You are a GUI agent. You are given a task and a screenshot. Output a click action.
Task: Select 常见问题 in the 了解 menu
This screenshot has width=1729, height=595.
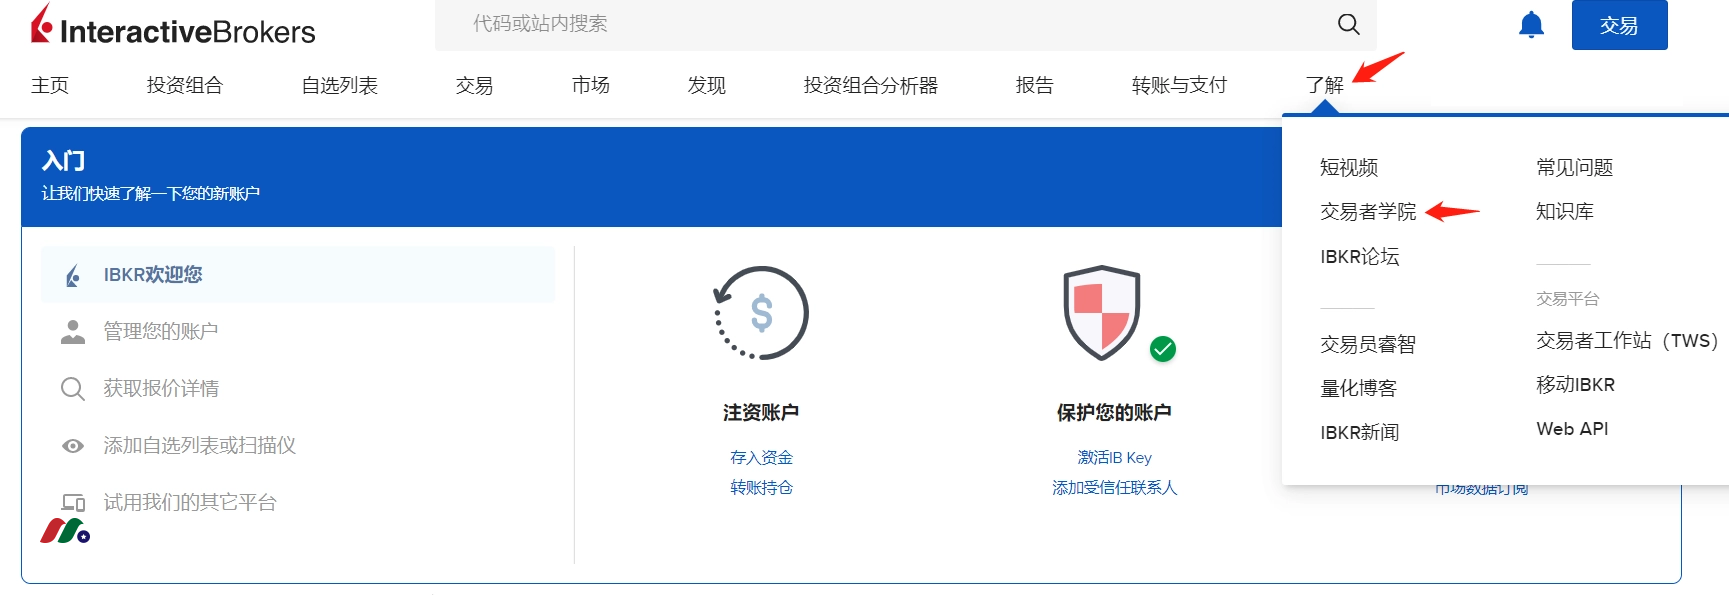coord(1575,168)
